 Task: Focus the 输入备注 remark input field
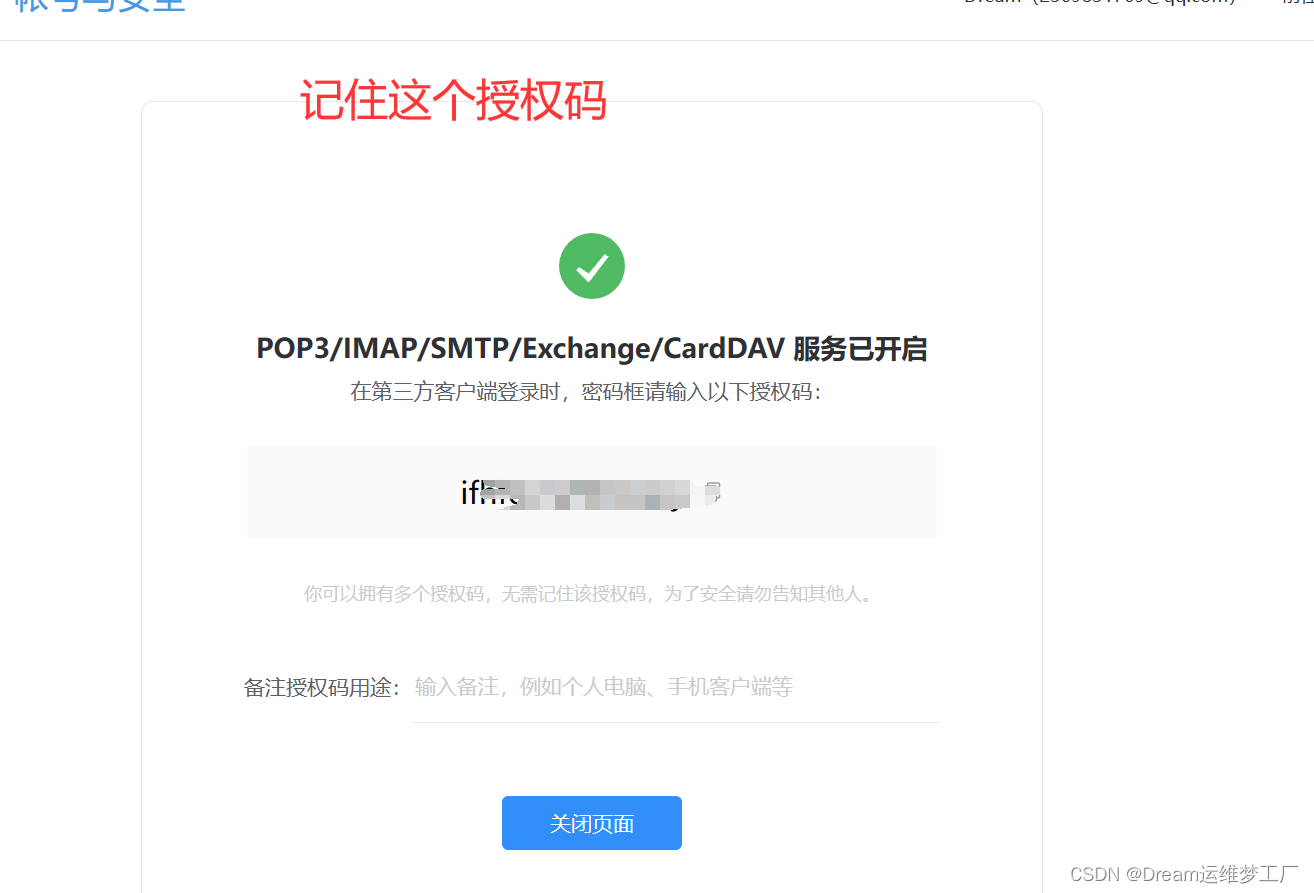point(675,687)
